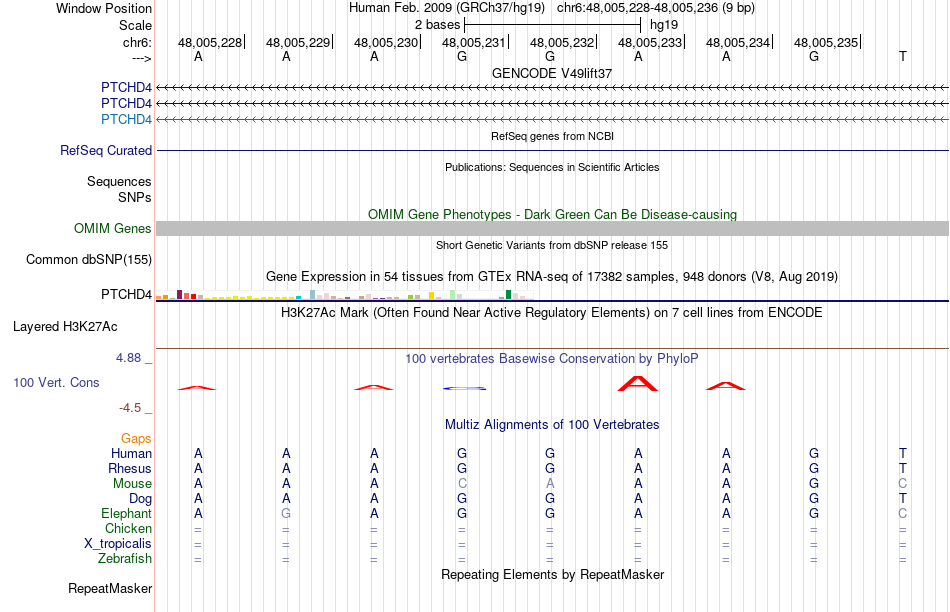Viewport: 950px width, 612px height.
Task: Click the 4.88 upper PhyloP scale value
Action: click(x=128, y=358)
